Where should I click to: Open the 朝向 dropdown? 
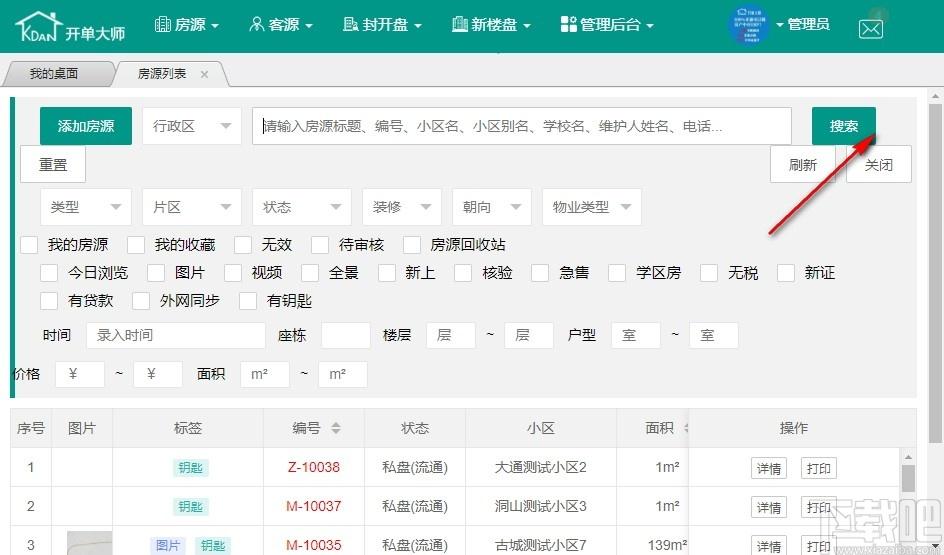click(492, 207)
